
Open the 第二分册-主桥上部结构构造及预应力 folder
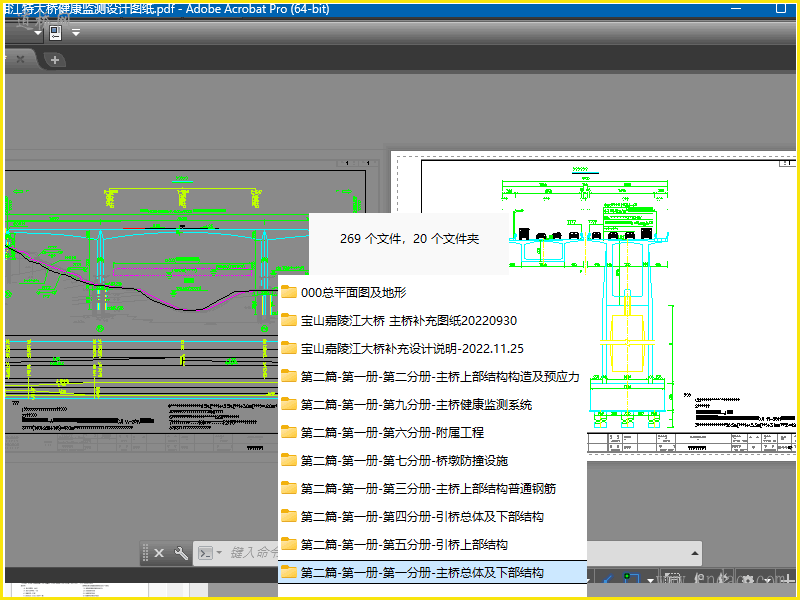click(439, 377)
